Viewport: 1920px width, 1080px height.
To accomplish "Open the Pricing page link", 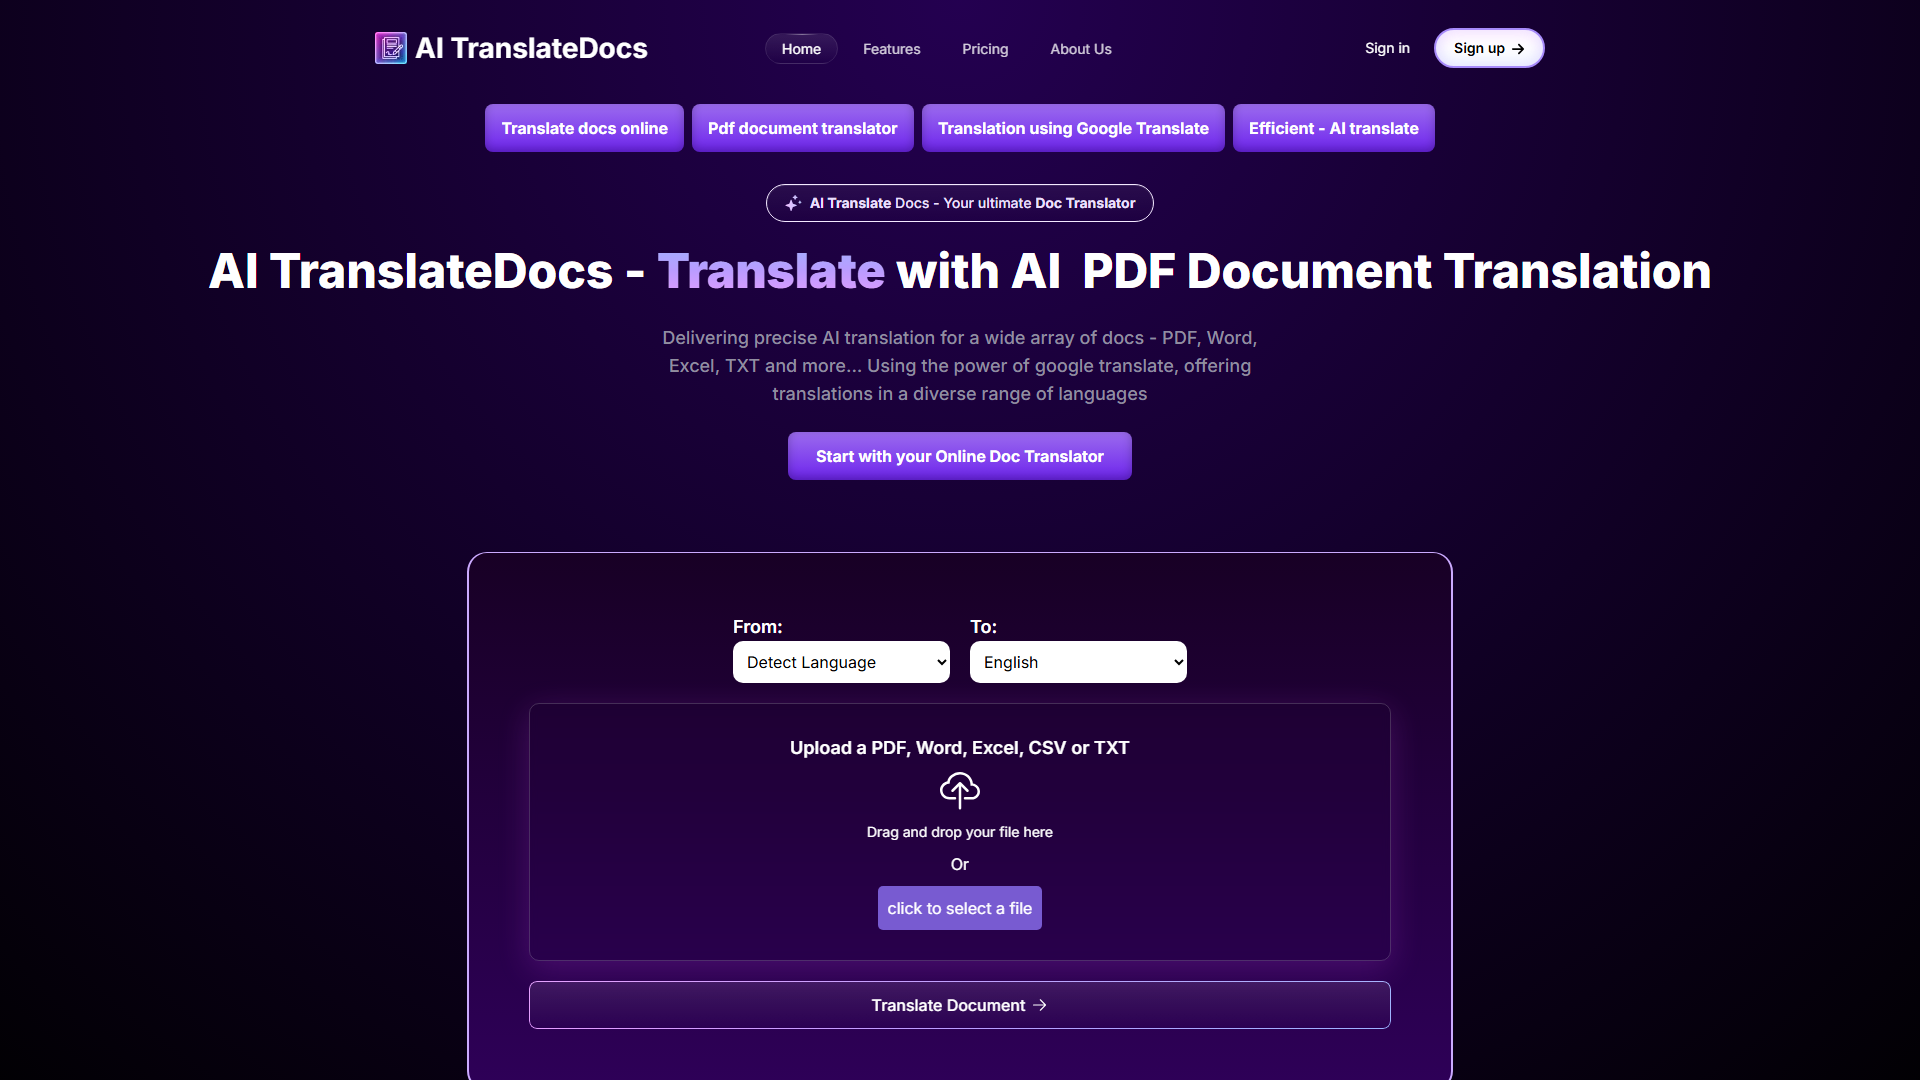I will [984, 49].
